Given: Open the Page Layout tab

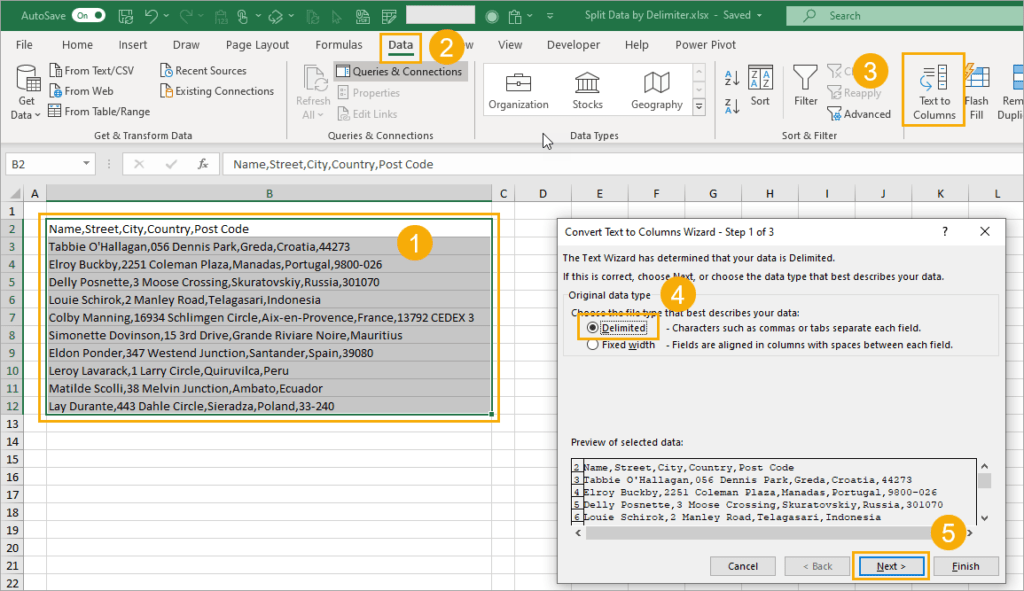Looking at the screenshot, I should [x=257, y=44].
